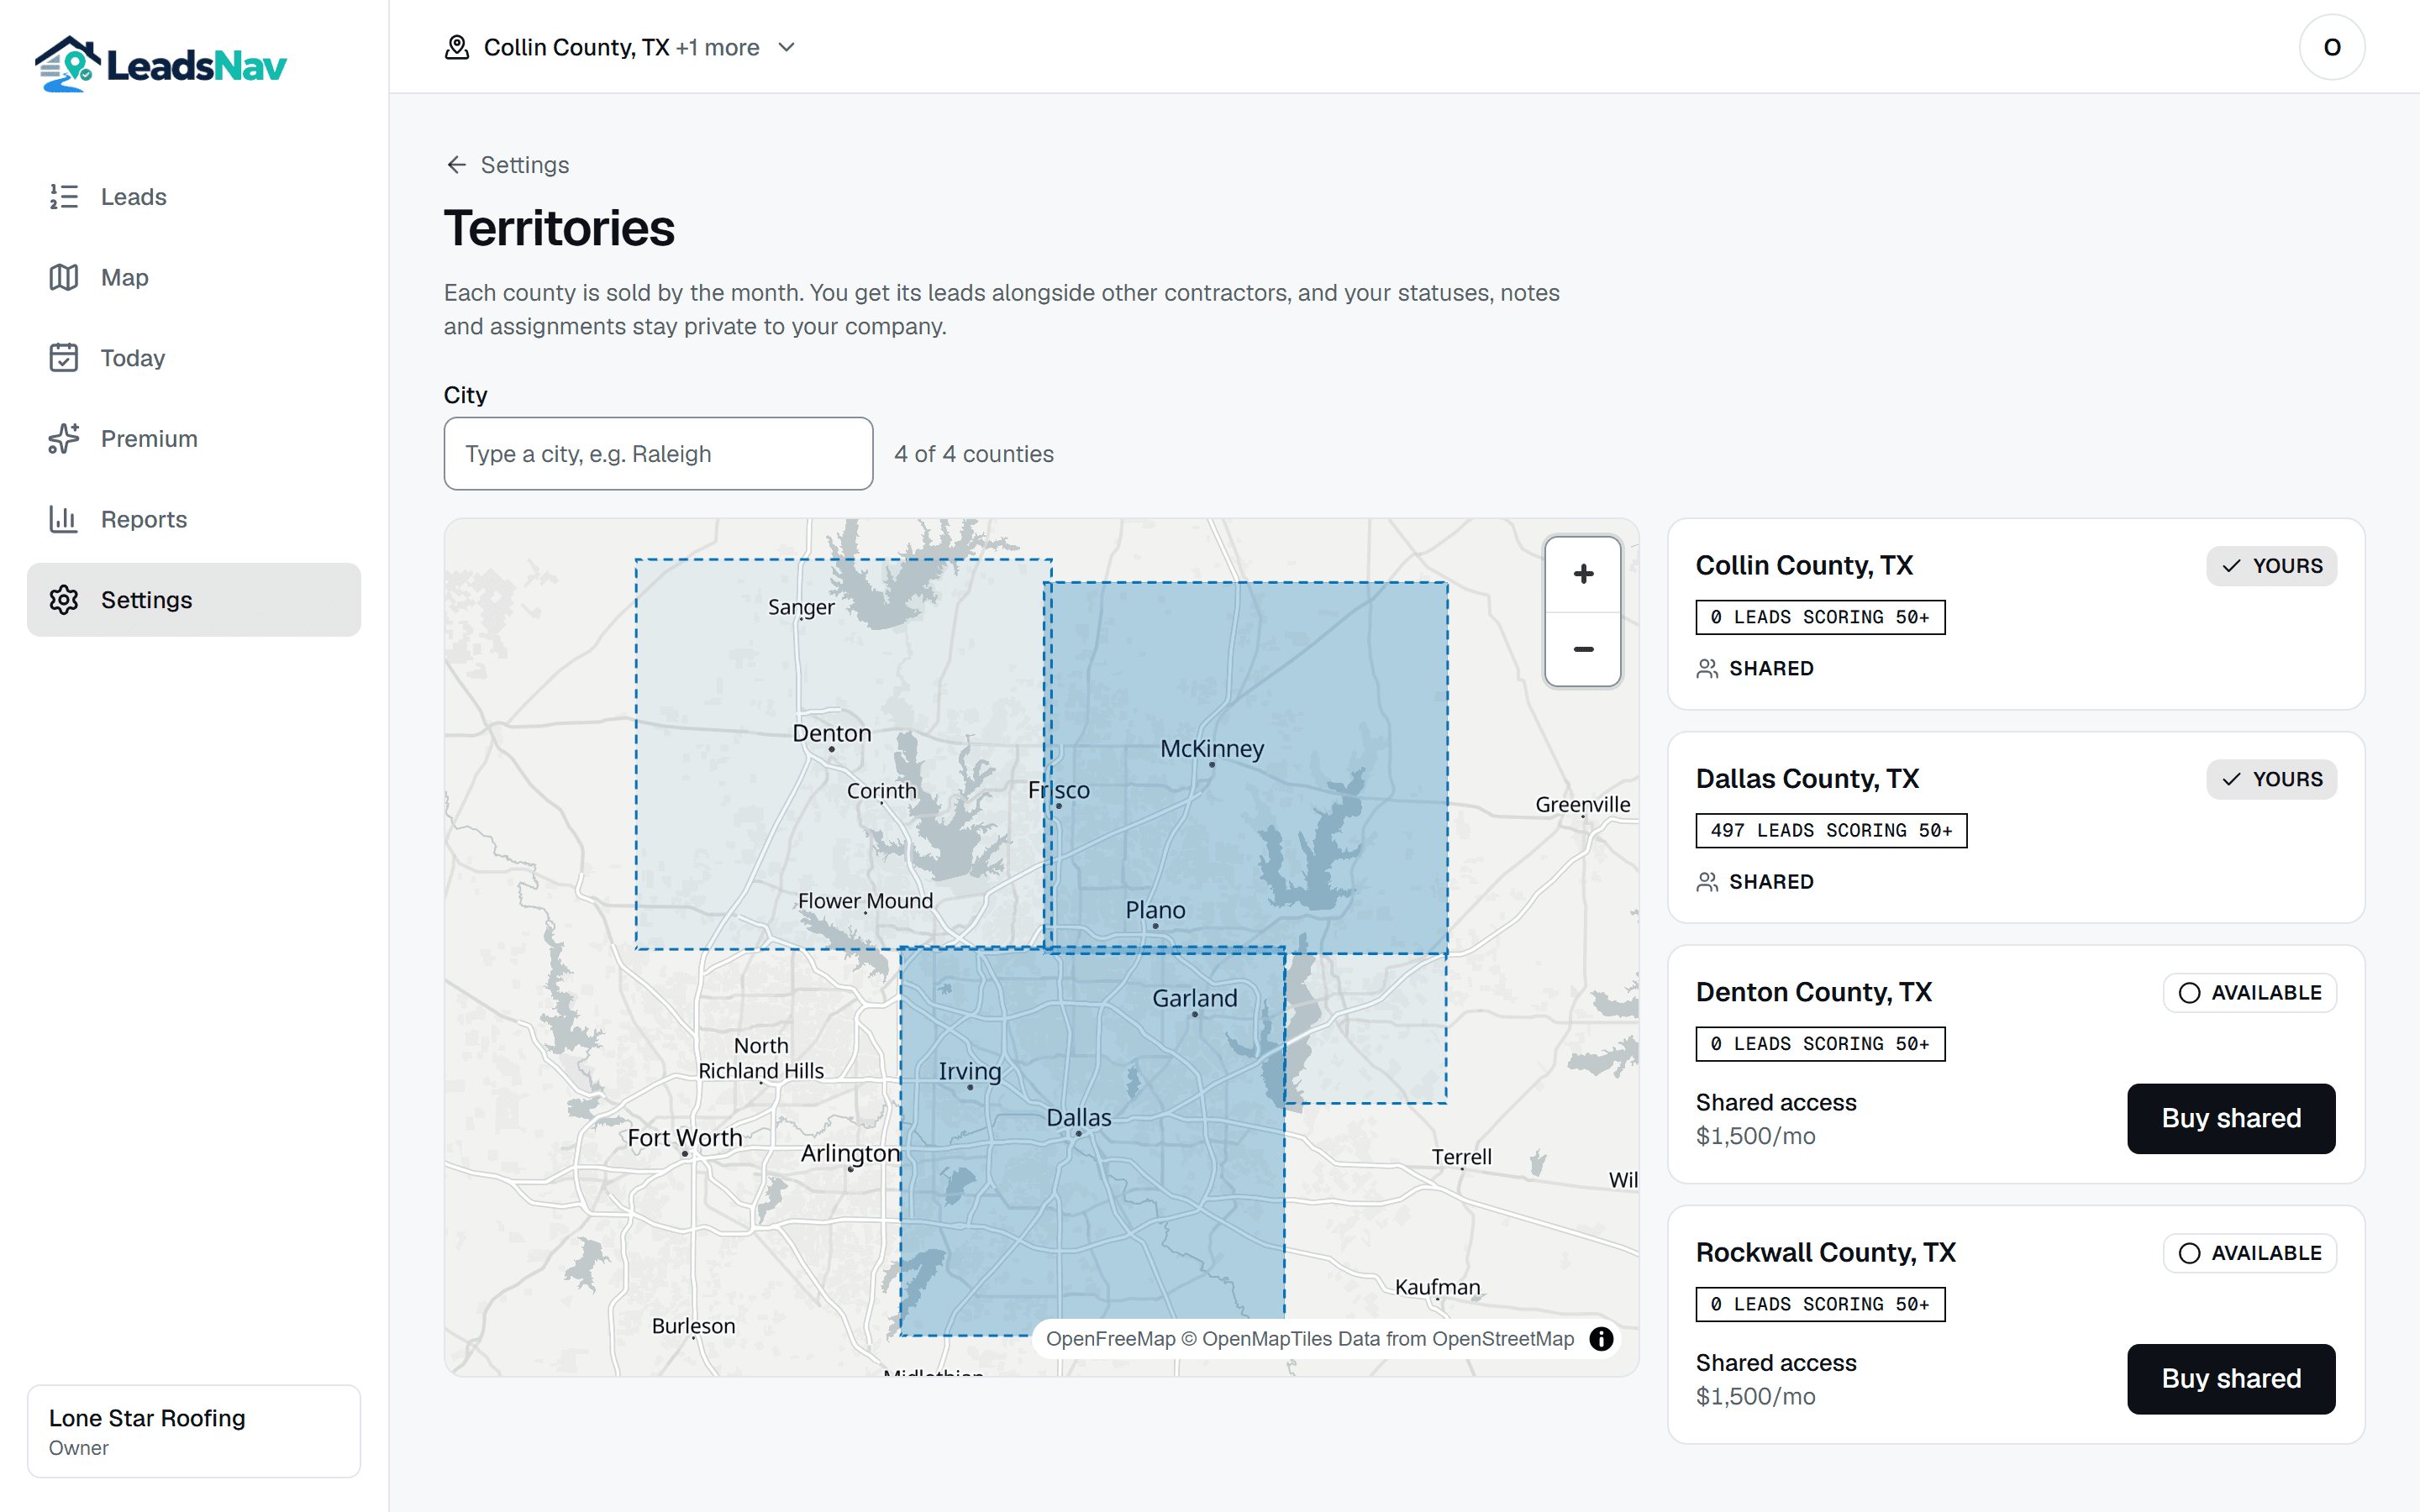Go back via Settings breadcrumb link

pos(507,165)
